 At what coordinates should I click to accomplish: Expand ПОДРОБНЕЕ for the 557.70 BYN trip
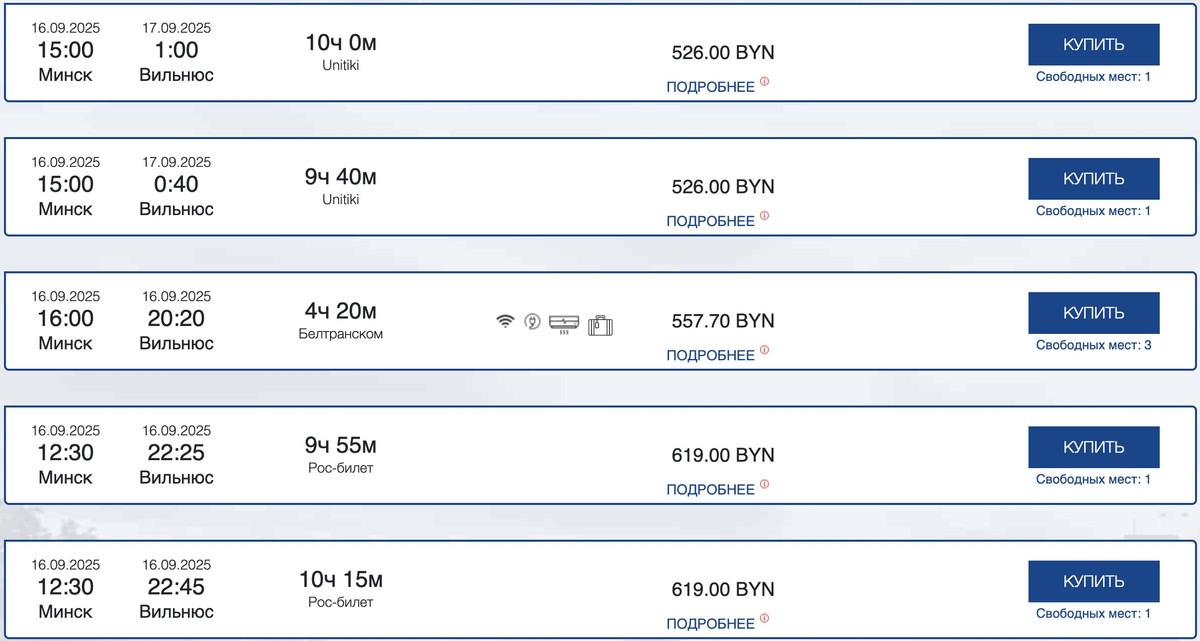point(710,355)
